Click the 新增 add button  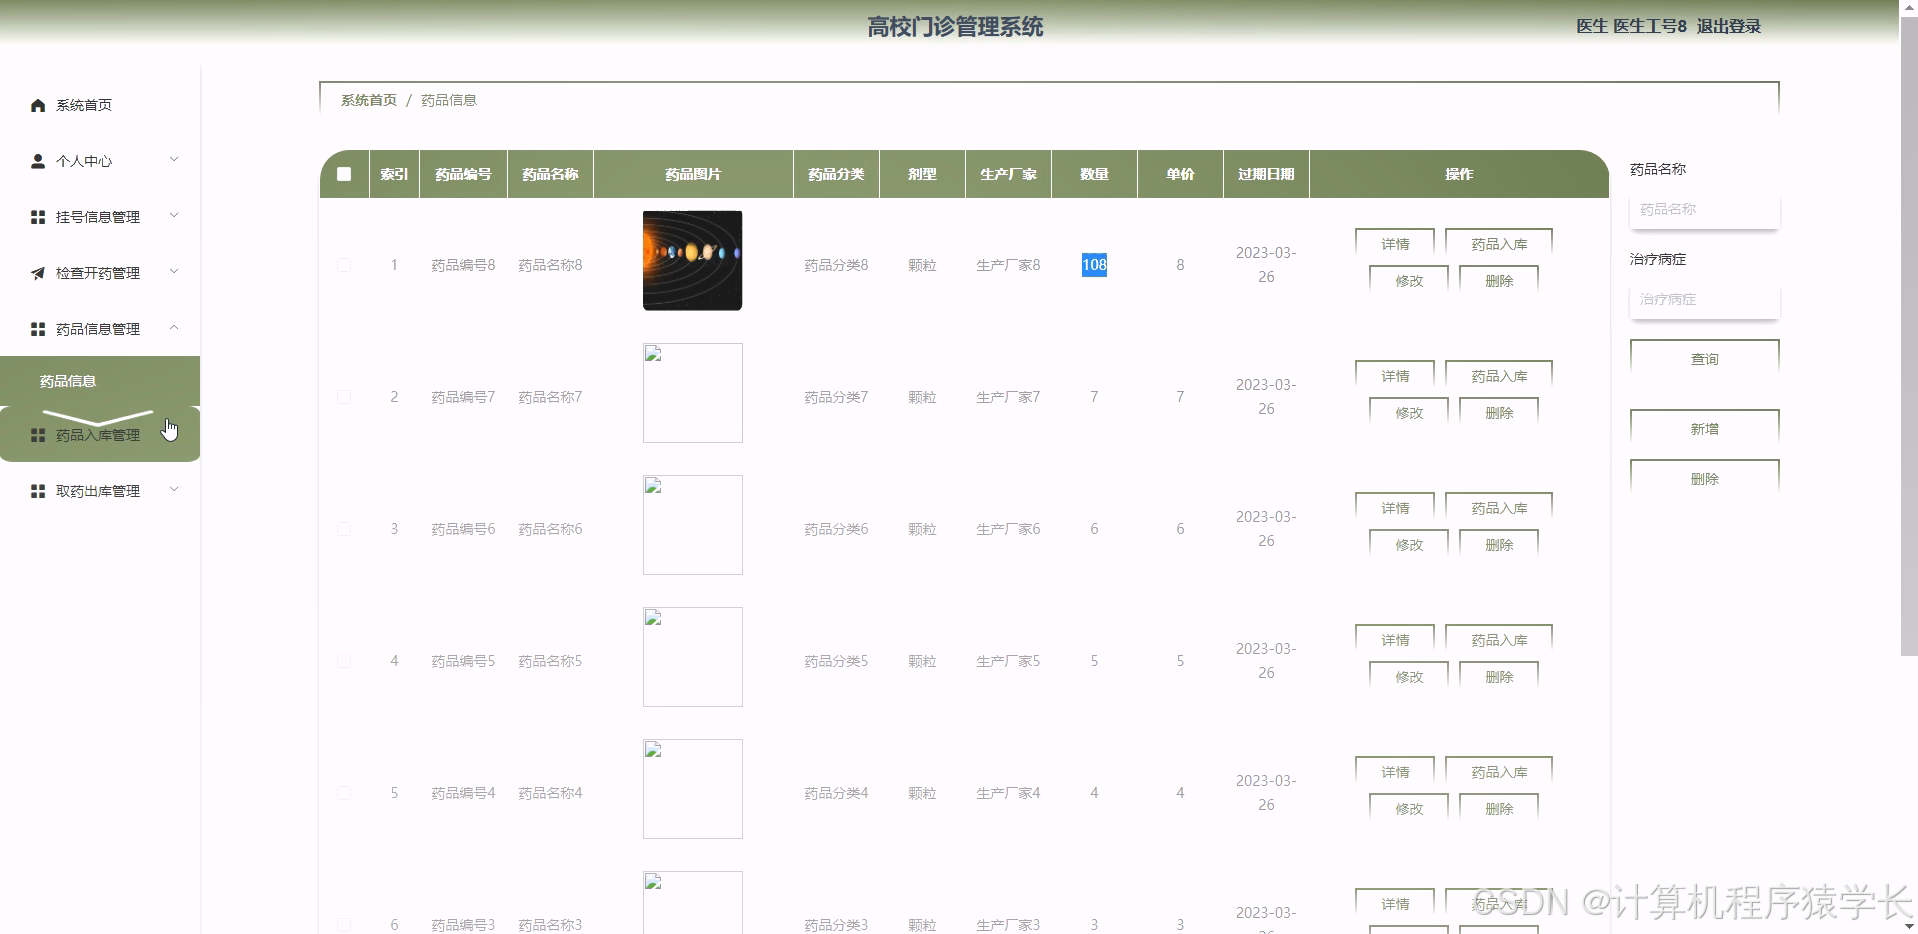(1705, 429)
